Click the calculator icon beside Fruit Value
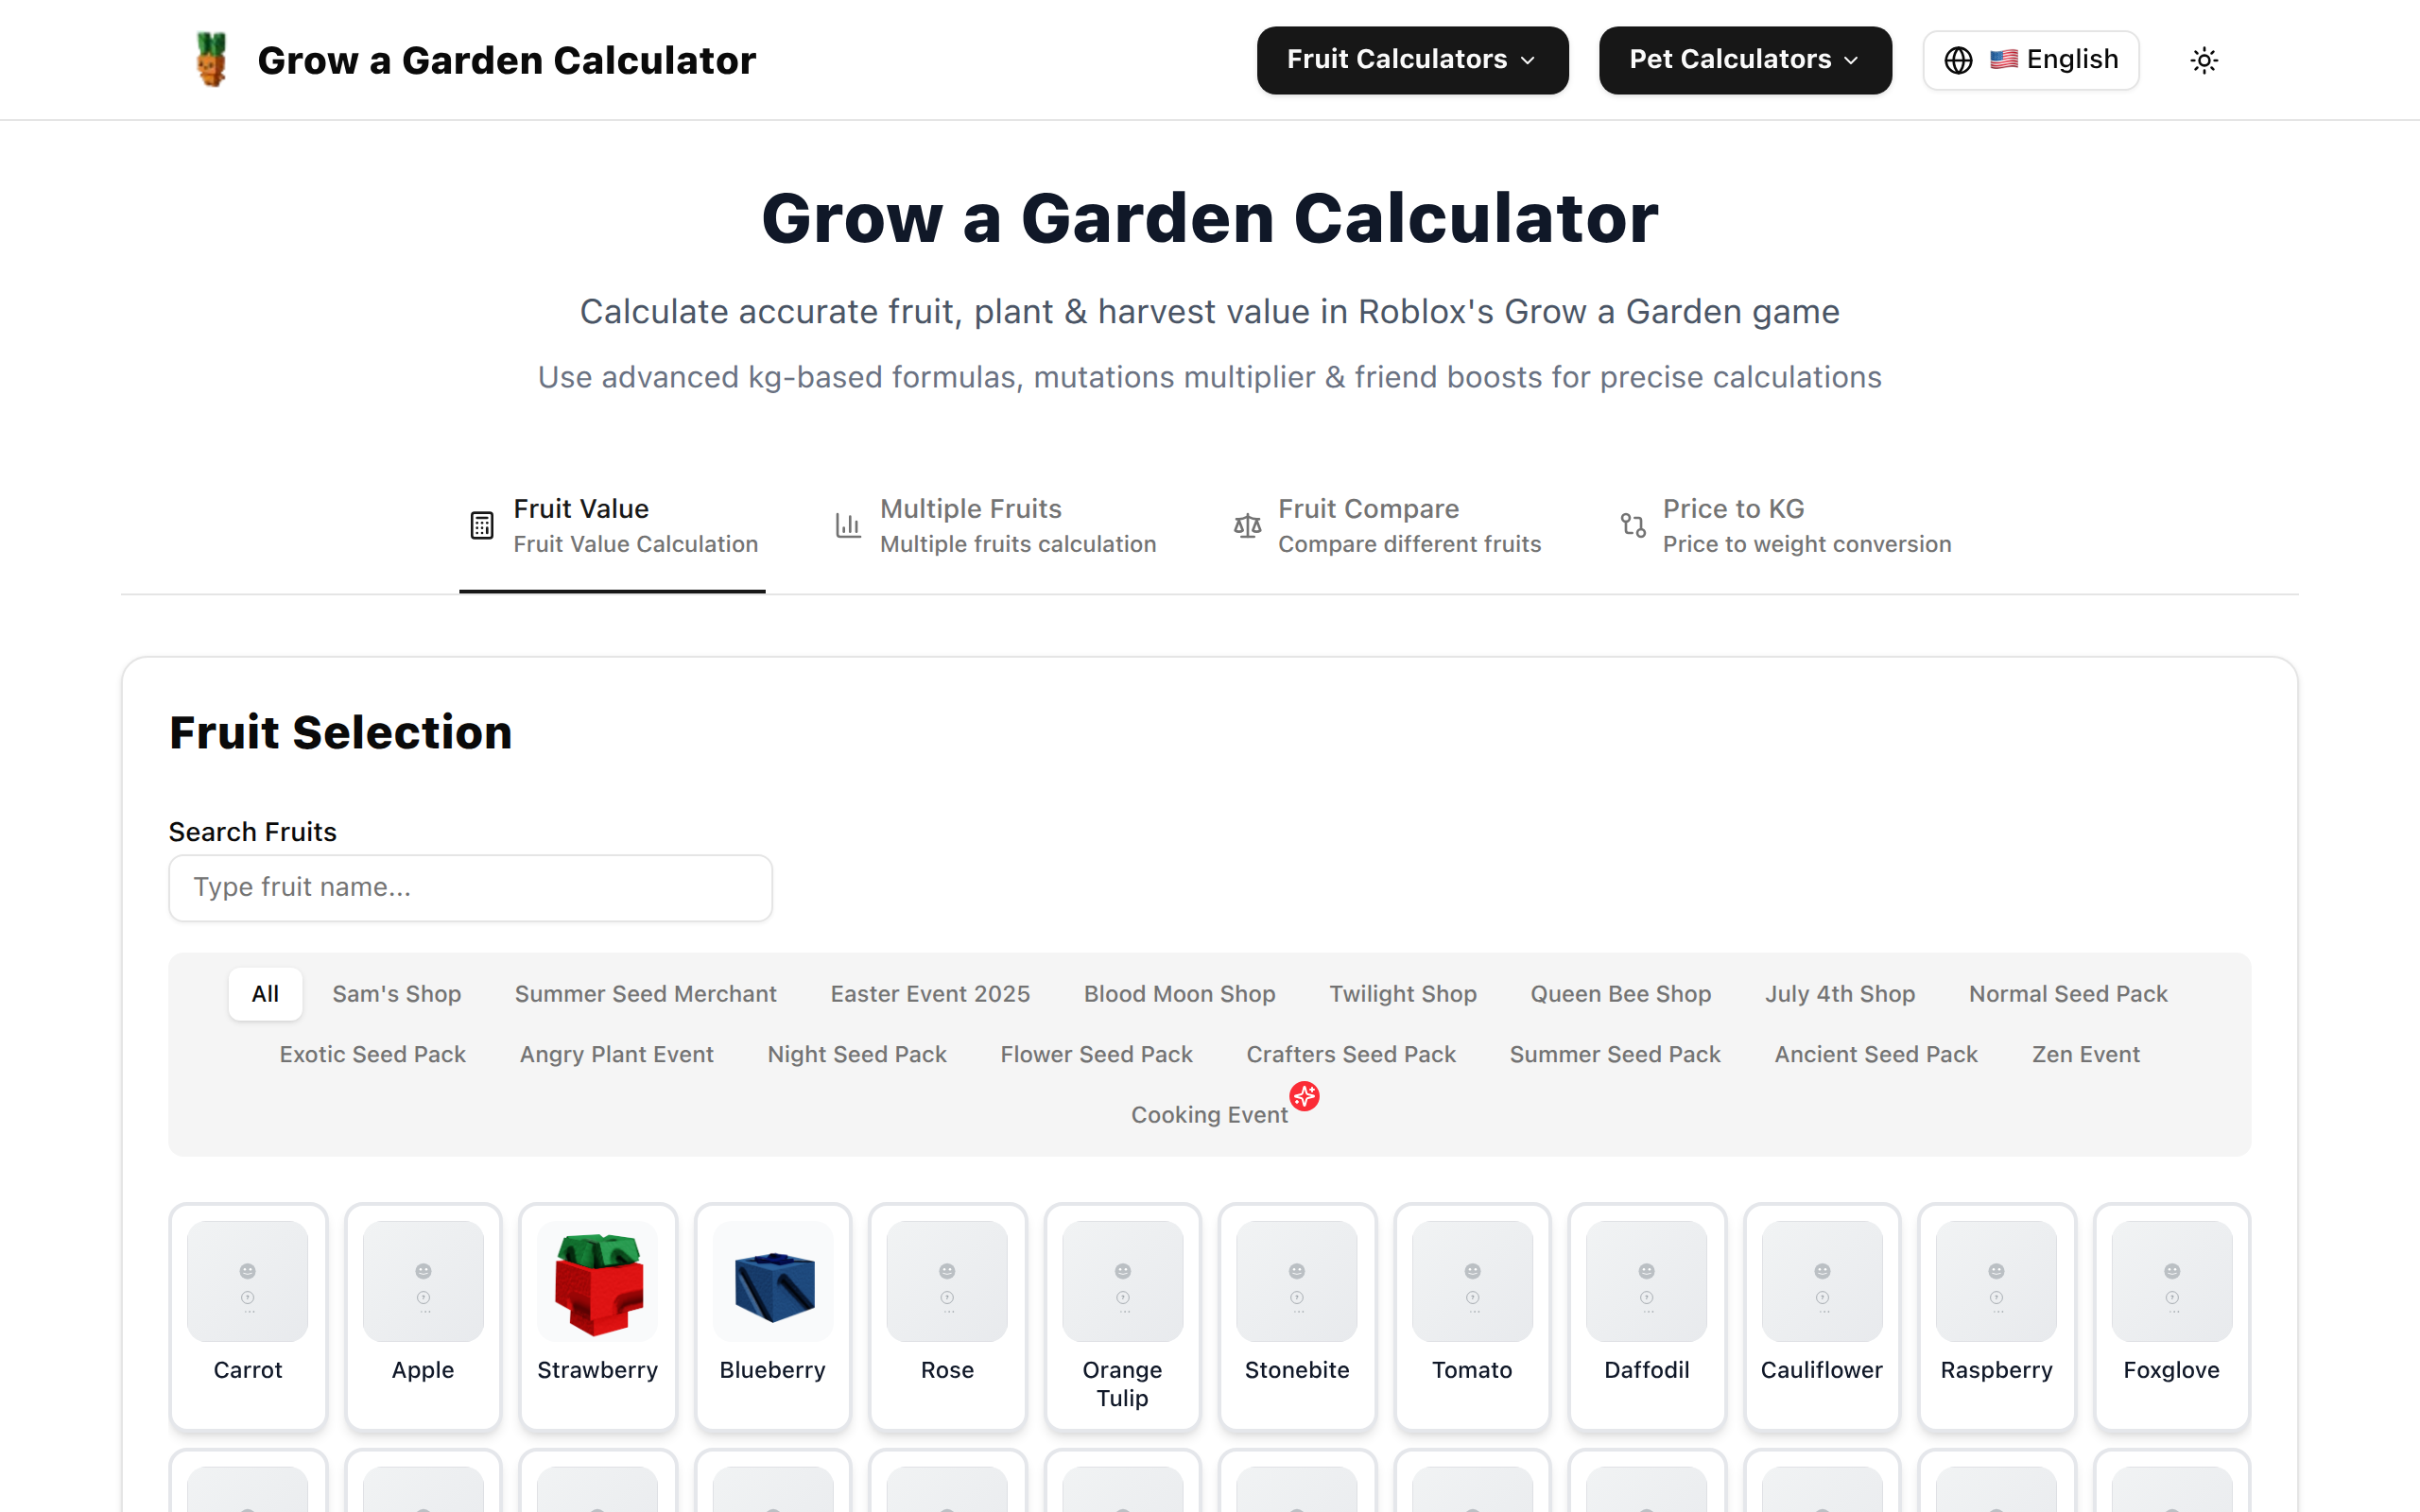This screenshot has width=2420, height=1512. [x=482, y=525]
